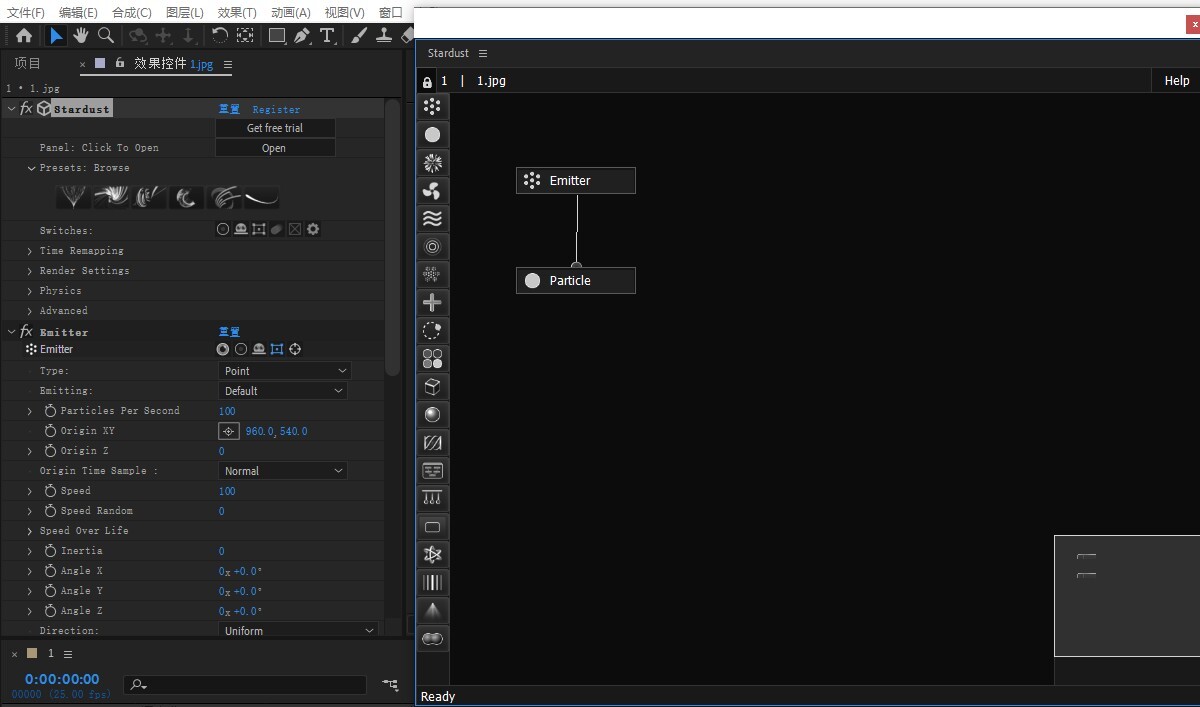Click the Get free trial button
This screenshot has width=1200, height=707.
coord(275,128)
